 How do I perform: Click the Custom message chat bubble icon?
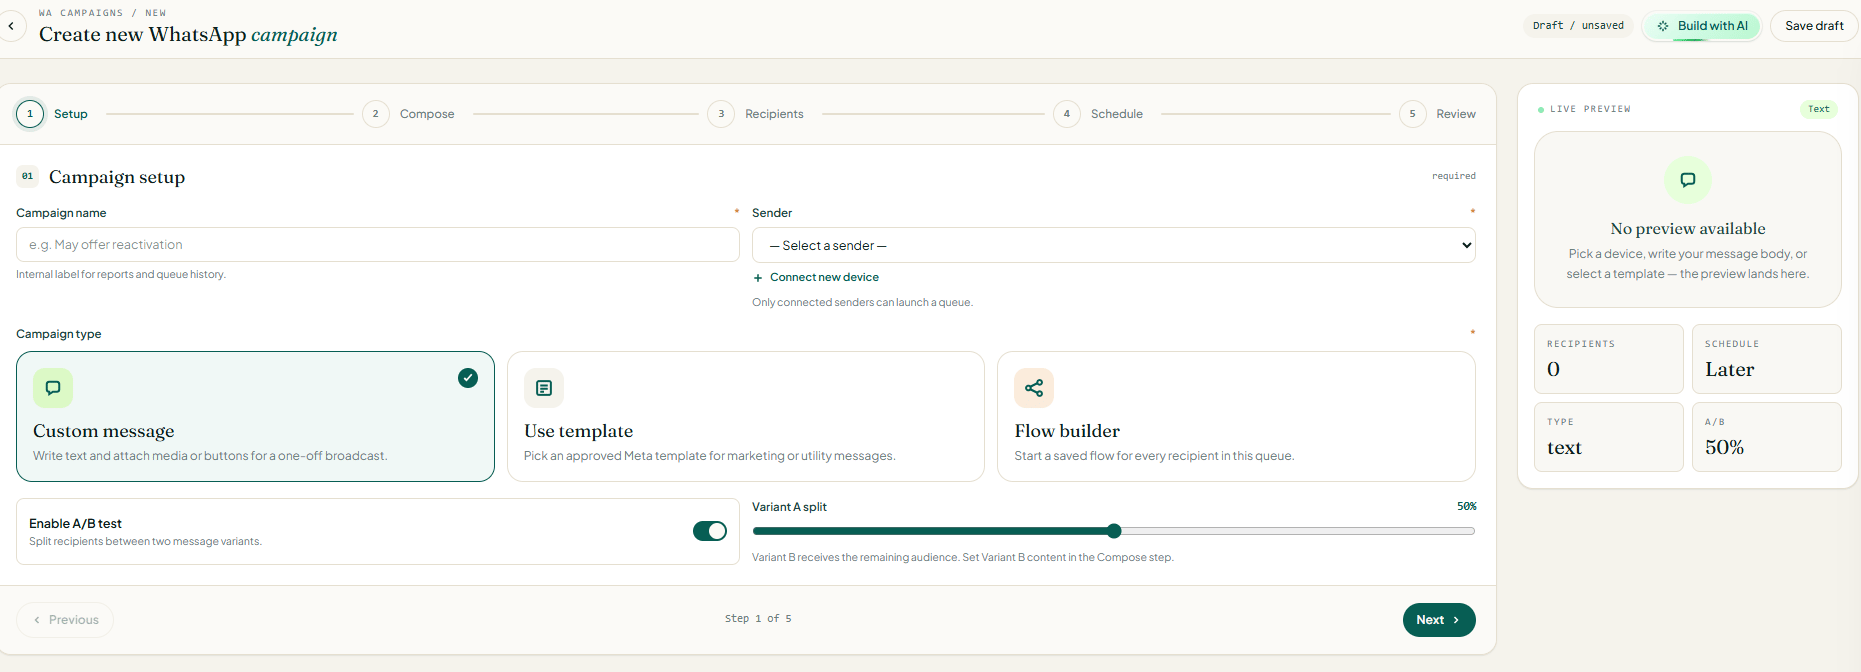point(53,388)
